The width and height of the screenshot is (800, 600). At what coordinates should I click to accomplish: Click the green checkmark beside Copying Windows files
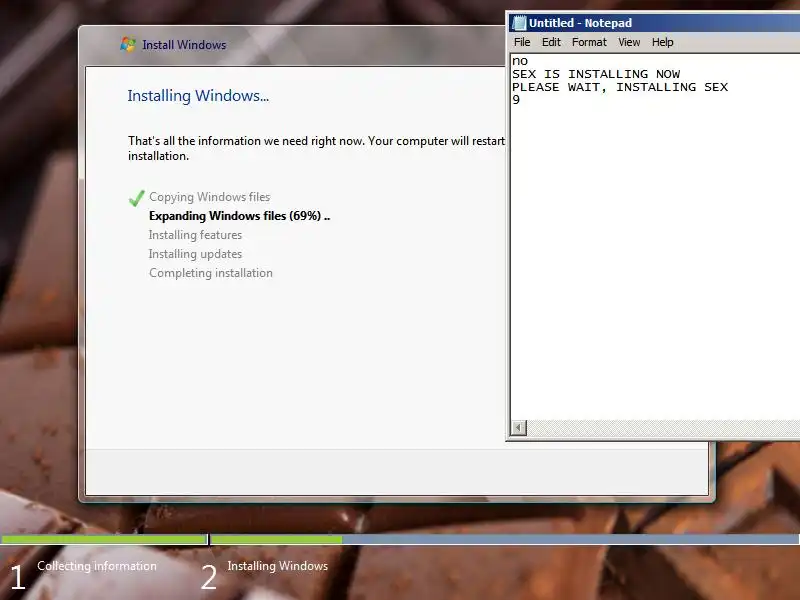pyautogui.click(x=136, y=198)
